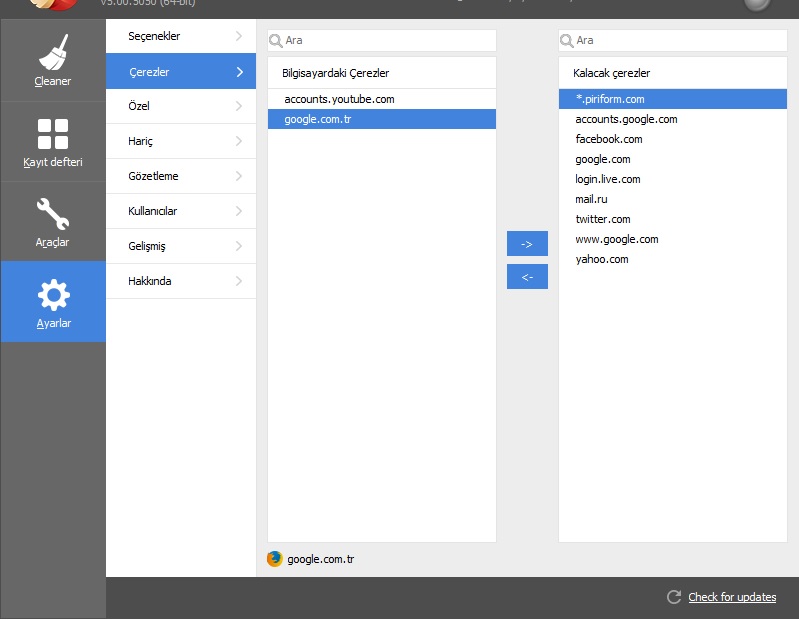This screenshot has width=799, height=620.
Task: Open the Özel settings page
Action: (181, 106)
